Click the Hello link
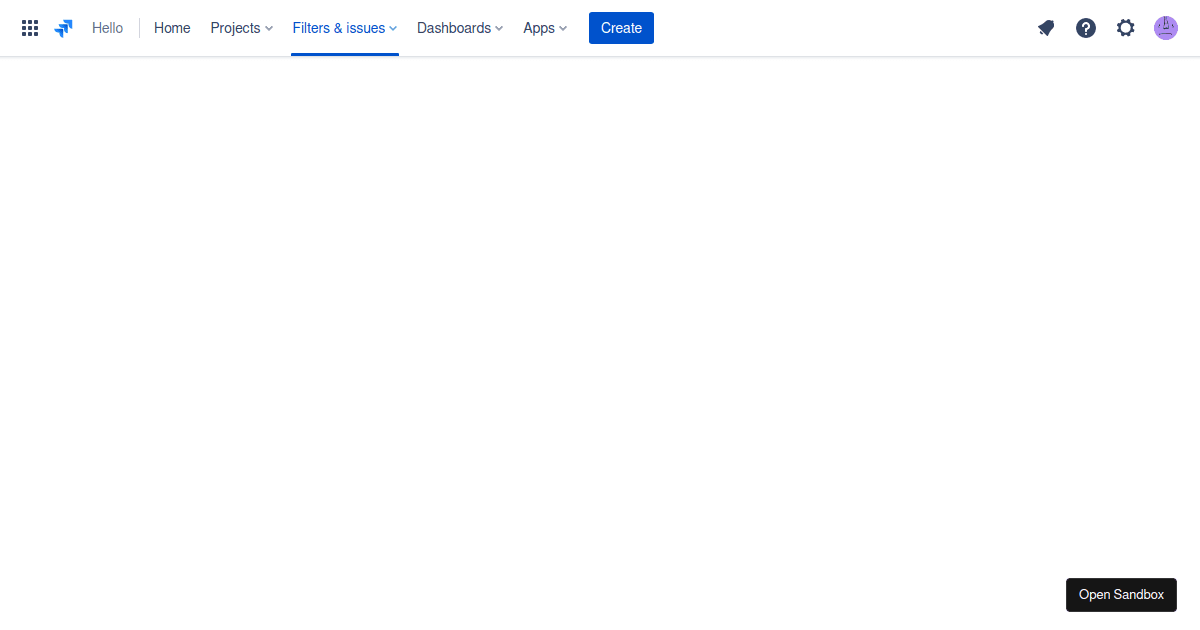Screen dimensions: 1200x630 pyautogui.click(x=107, y=28)
